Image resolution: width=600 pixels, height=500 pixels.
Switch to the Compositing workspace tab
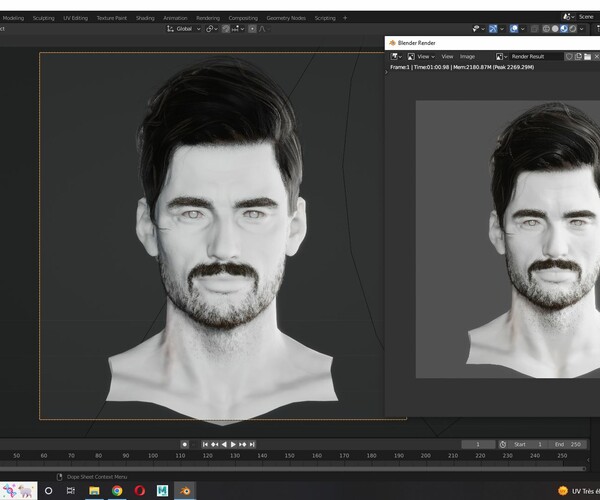coord(243,18)
